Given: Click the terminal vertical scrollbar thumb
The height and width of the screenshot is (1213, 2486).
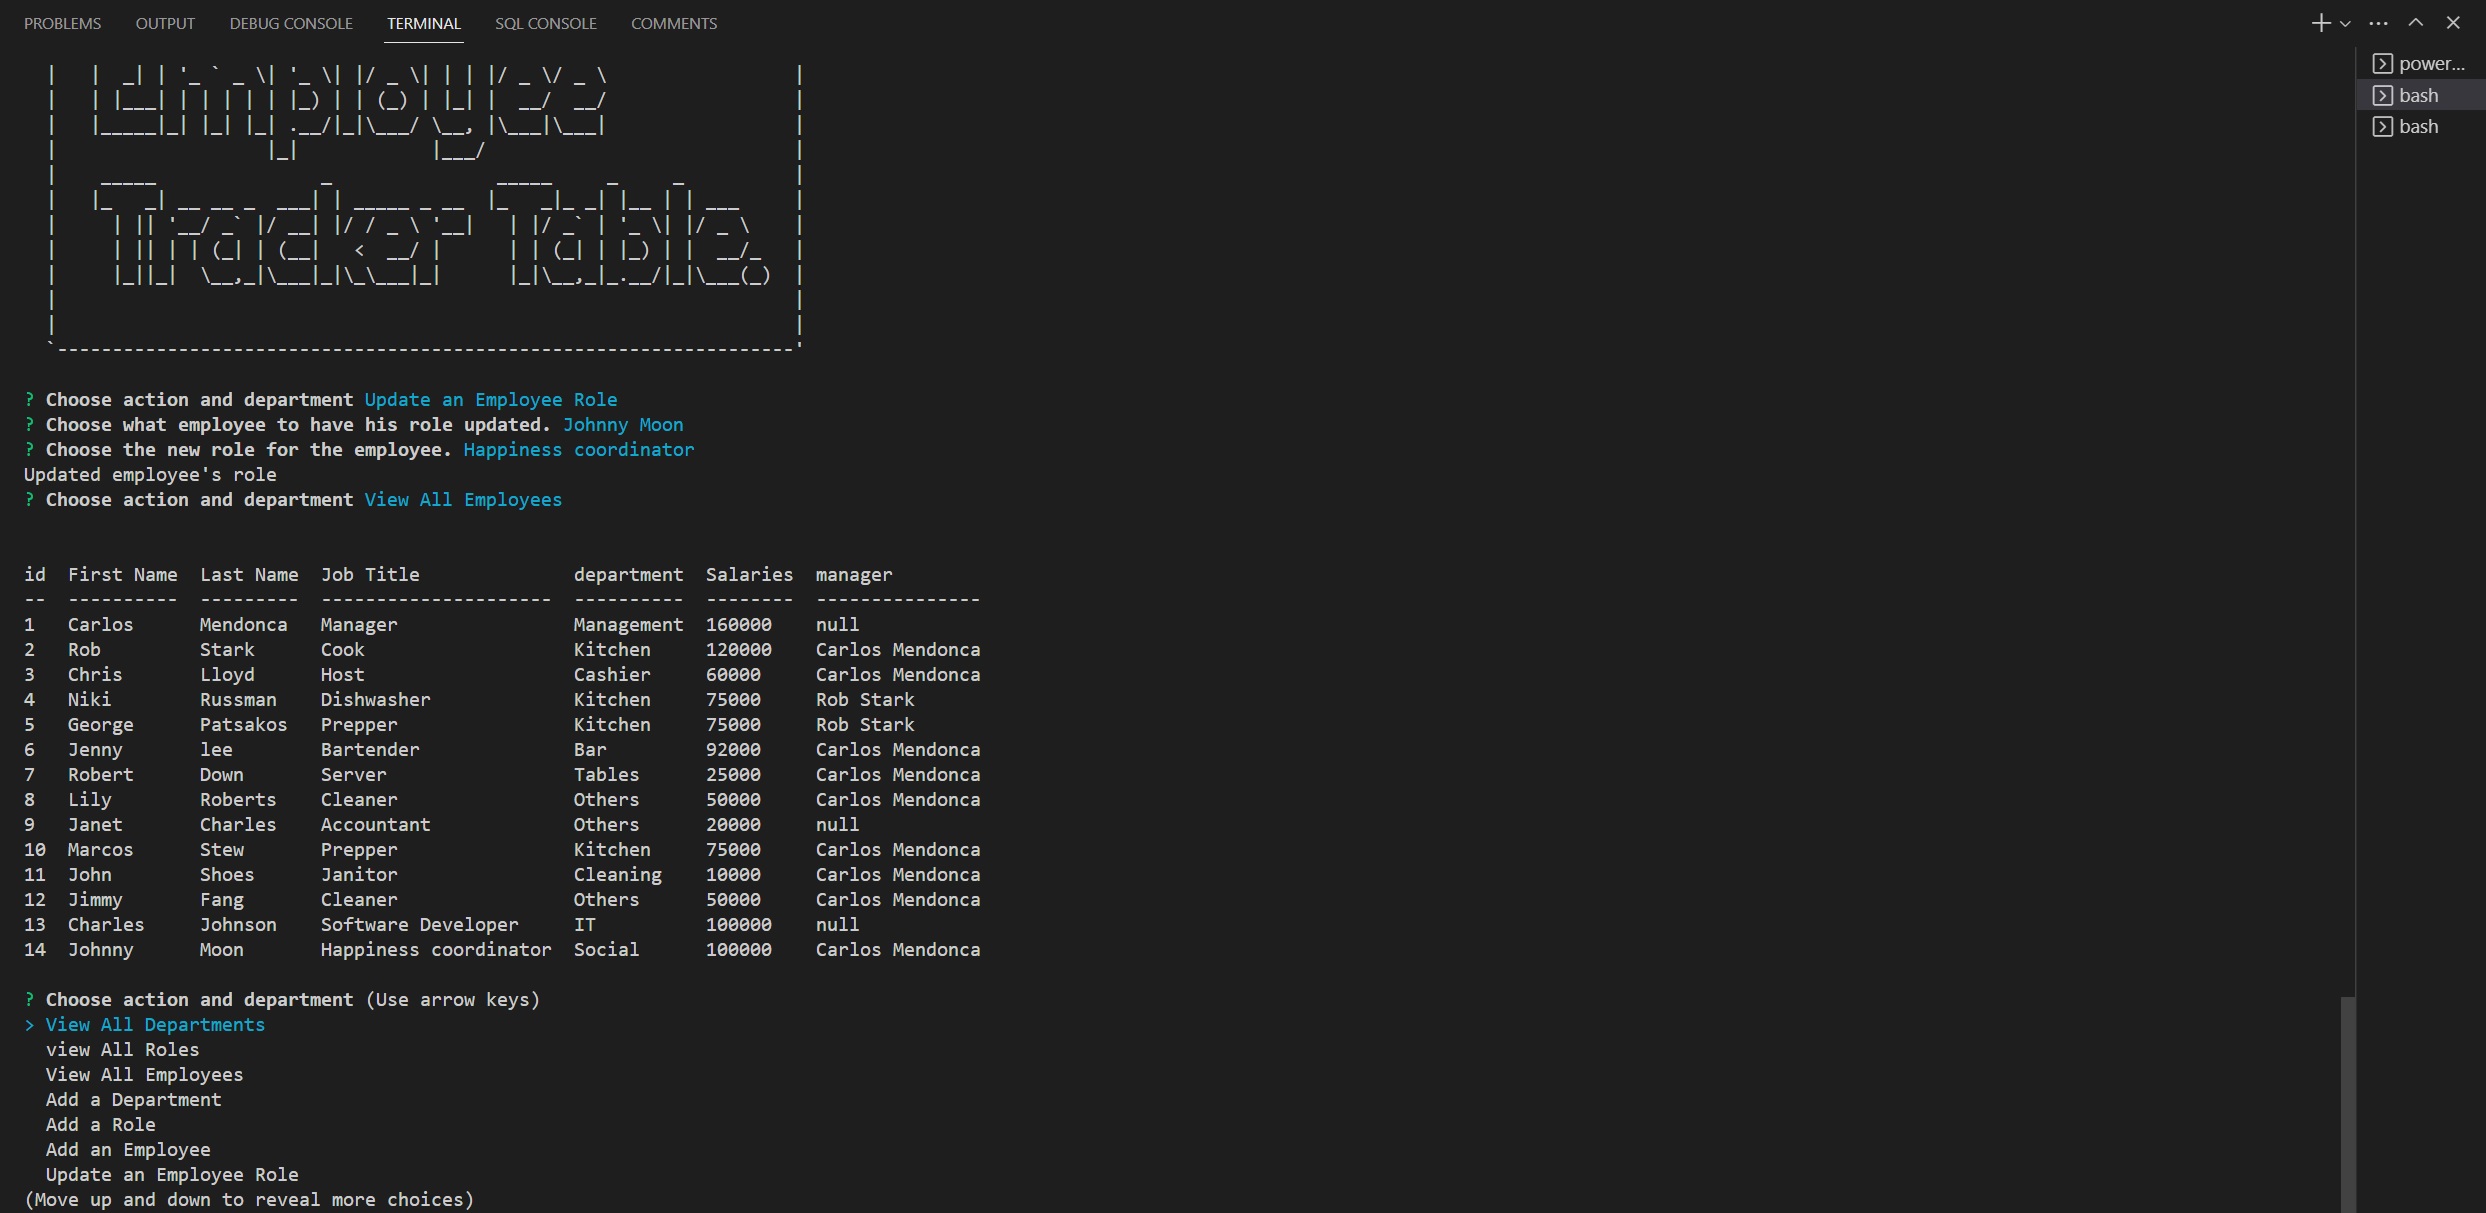Looking at the screenshot, I should tap(2348, 1104).
